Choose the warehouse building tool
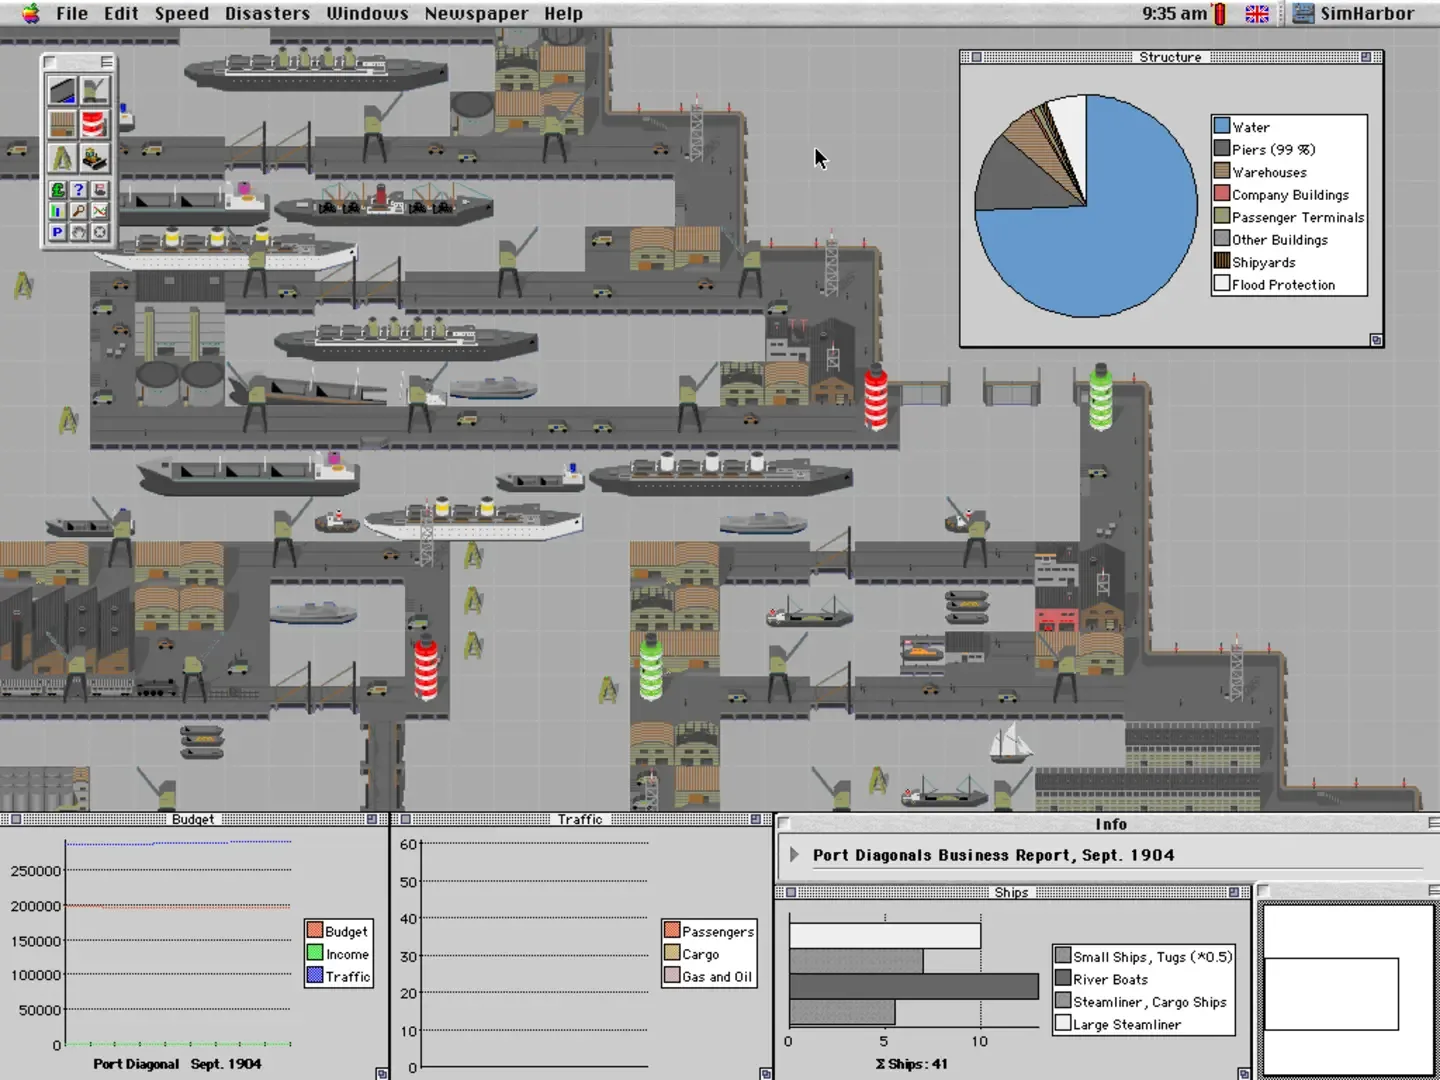 (62, 125)
